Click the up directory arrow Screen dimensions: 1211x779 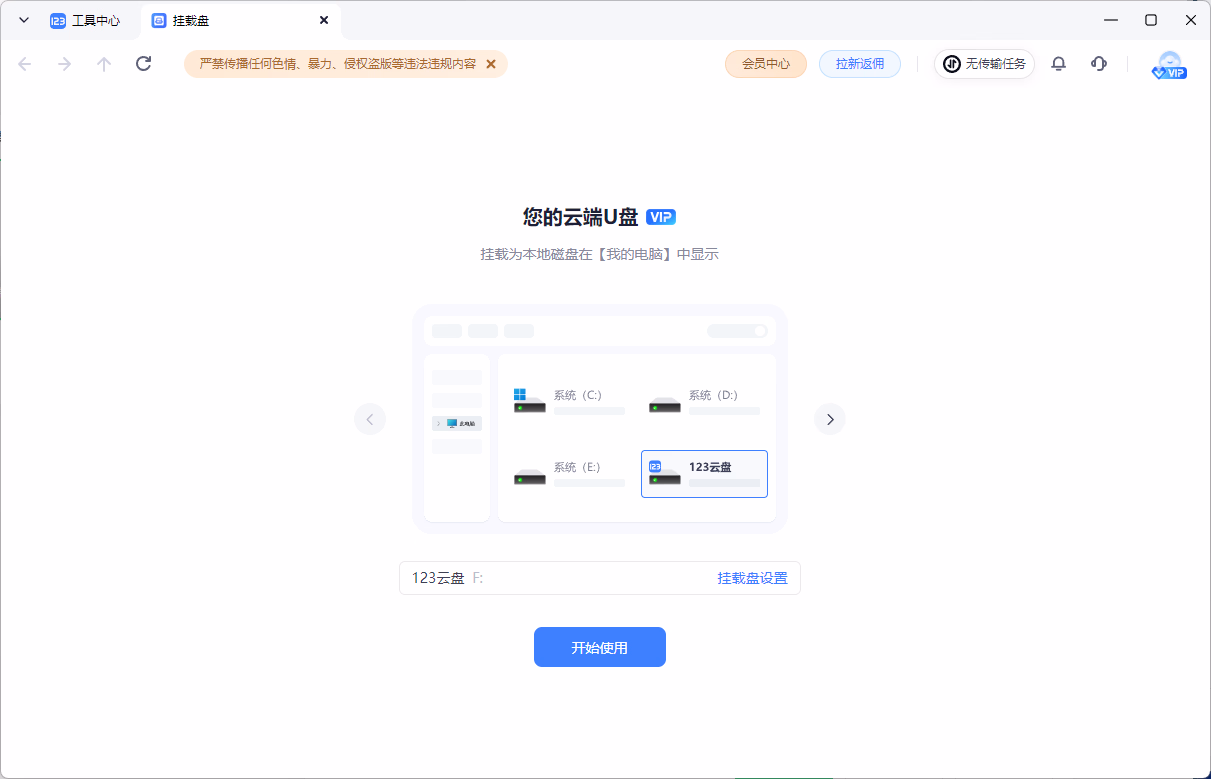click(104, 64)
